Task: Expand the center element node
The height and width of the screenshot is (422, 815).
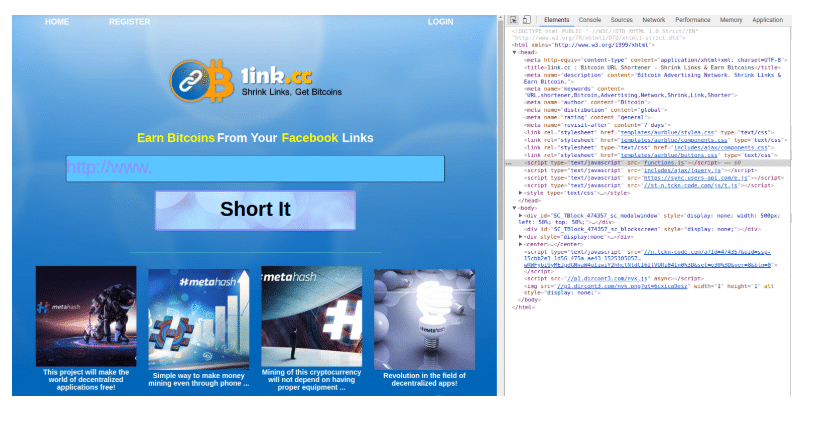Action: 521,244
